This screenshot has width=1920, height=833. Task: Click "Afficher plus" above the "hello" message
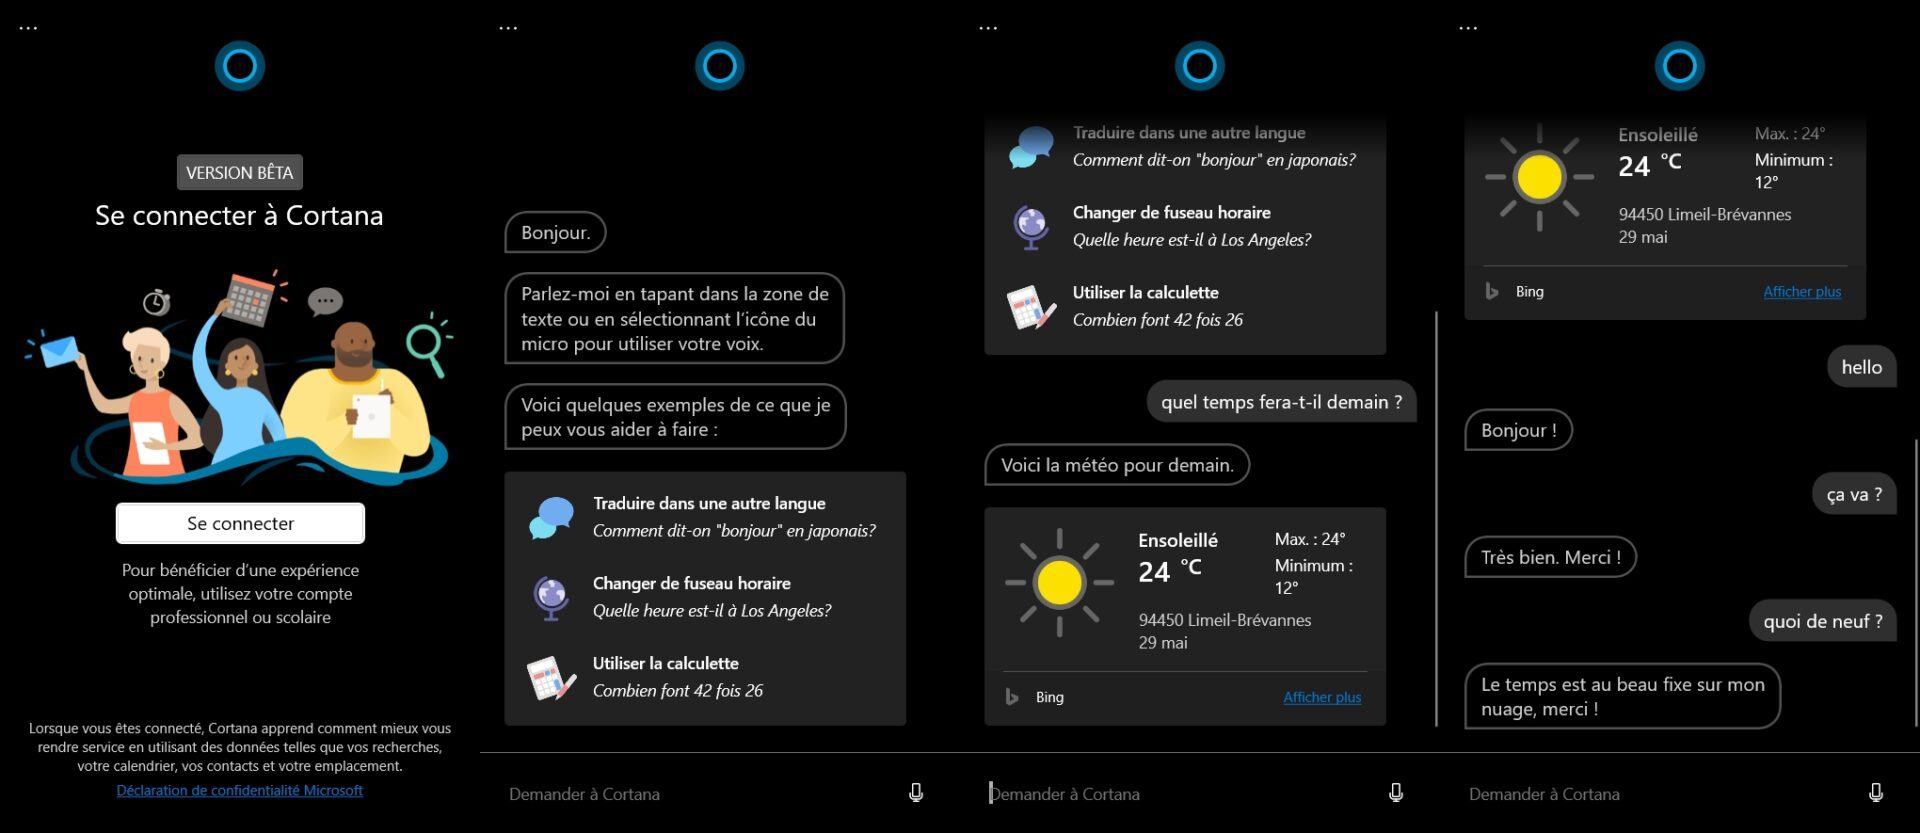pyautogui.click(x=1801, y=292)
